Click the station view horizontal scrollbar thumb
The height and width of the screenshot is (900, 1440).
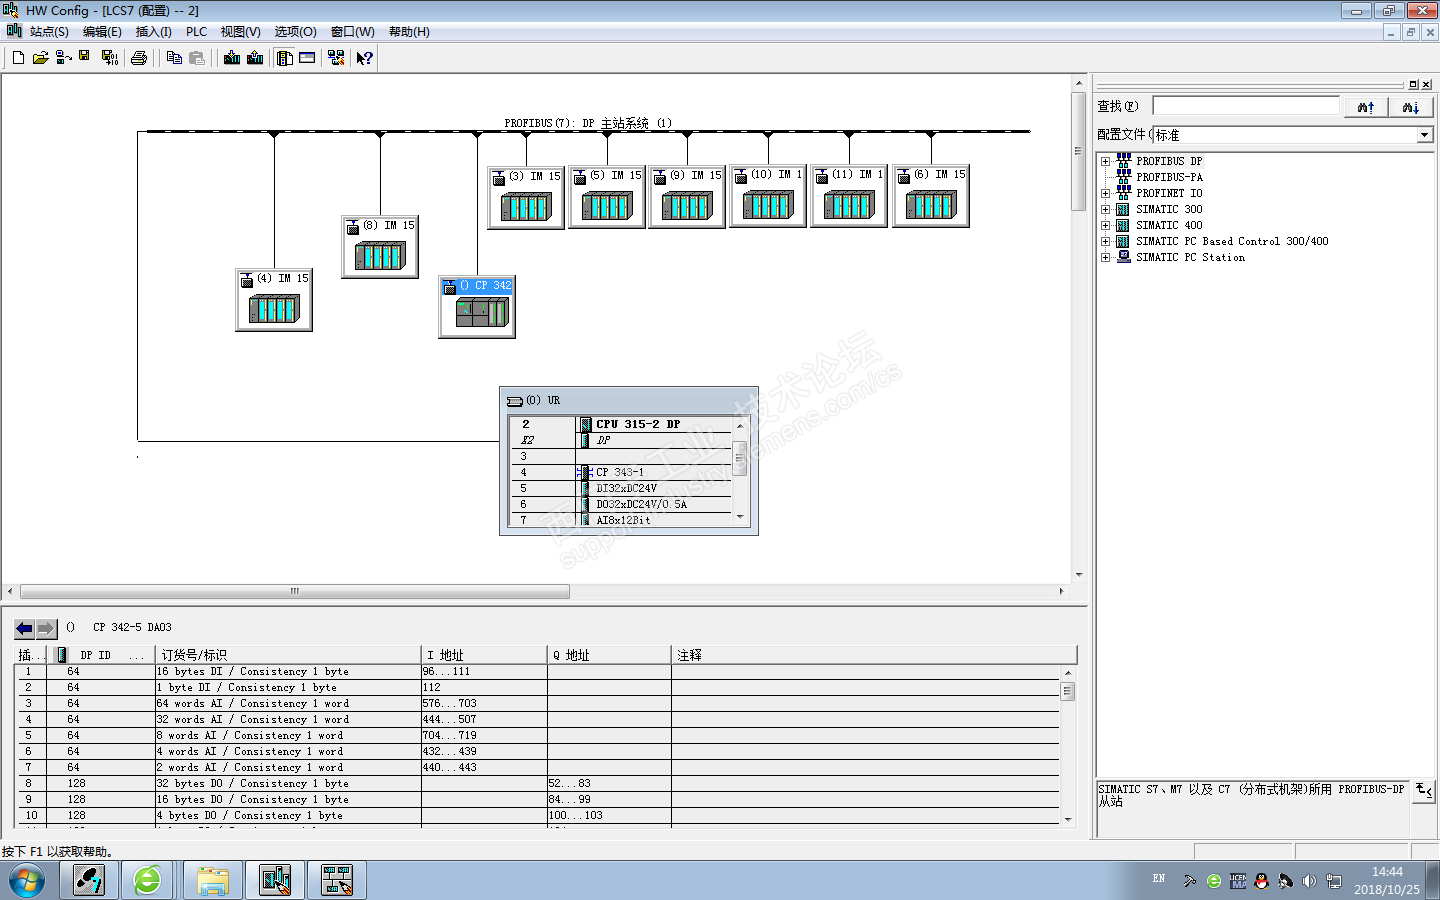295,591
